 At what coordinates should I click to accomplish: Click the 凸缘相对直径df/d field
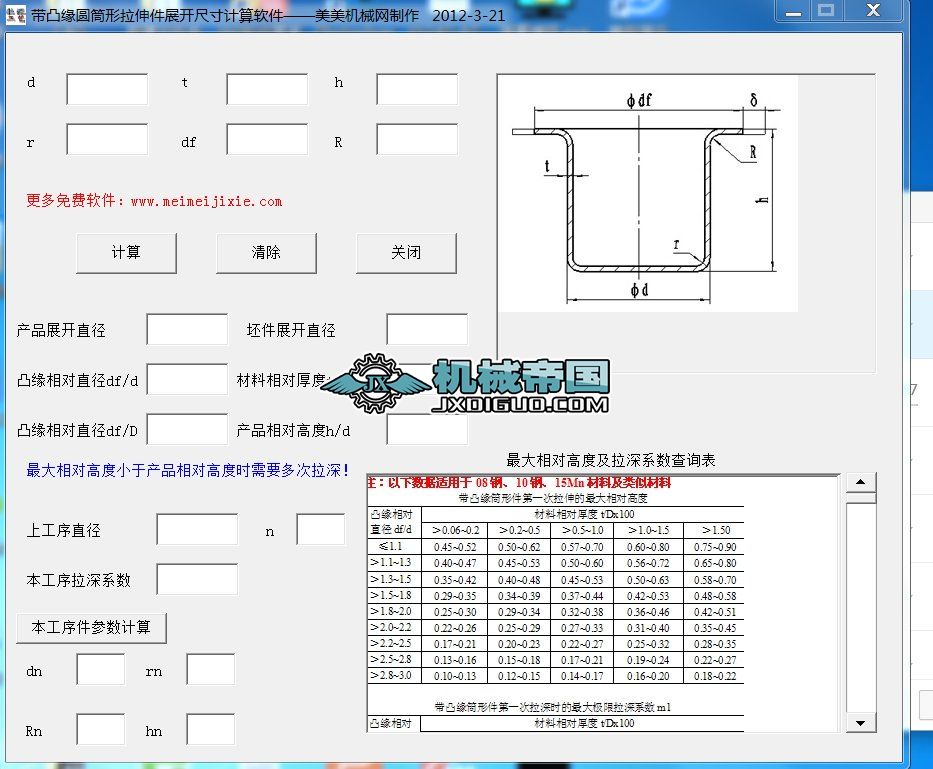187,379
